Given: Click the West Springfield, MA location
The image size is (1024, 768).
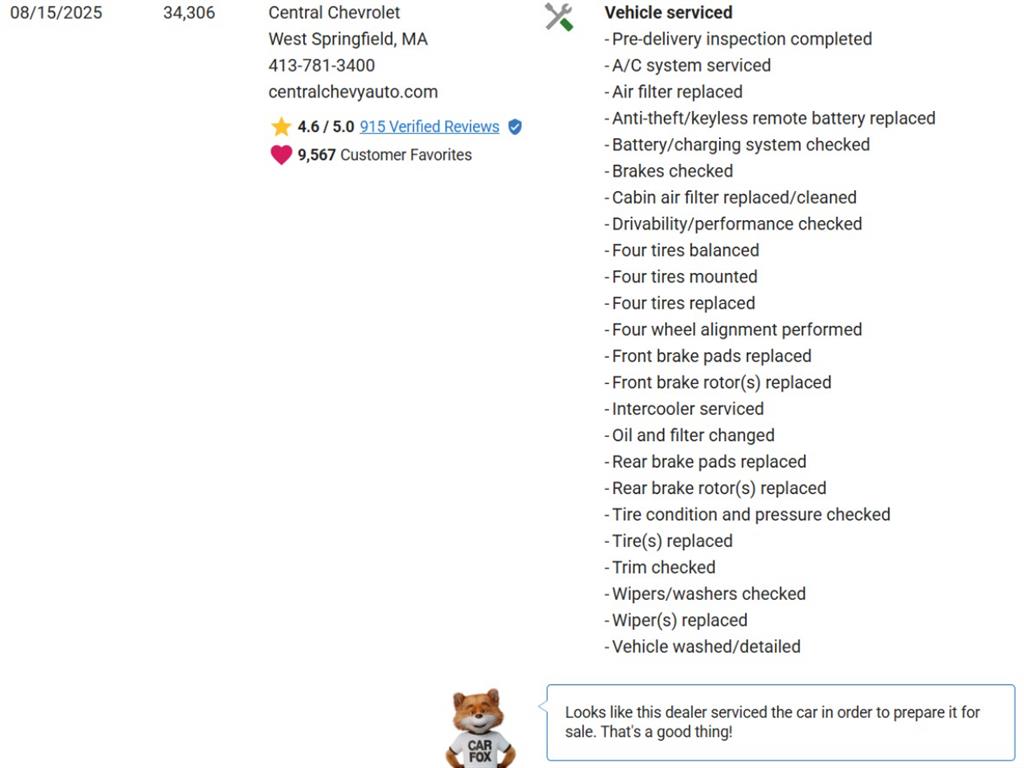Looking at the screenshot, I should pyautogui.click(x=348, y=39).
